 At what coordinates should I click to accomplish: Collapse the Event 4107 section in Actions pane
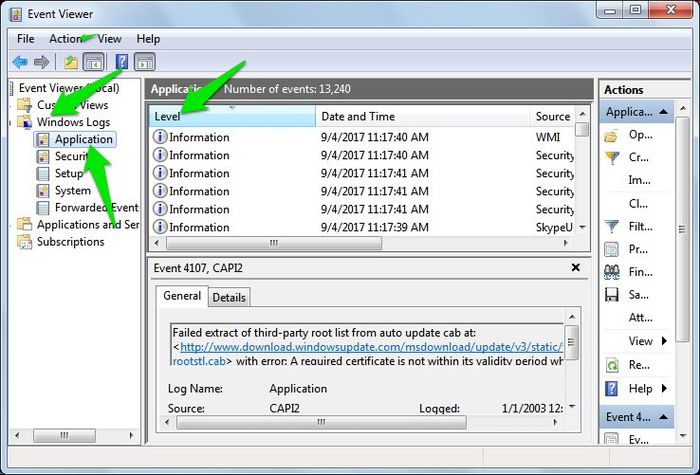[x=663, y=417]
